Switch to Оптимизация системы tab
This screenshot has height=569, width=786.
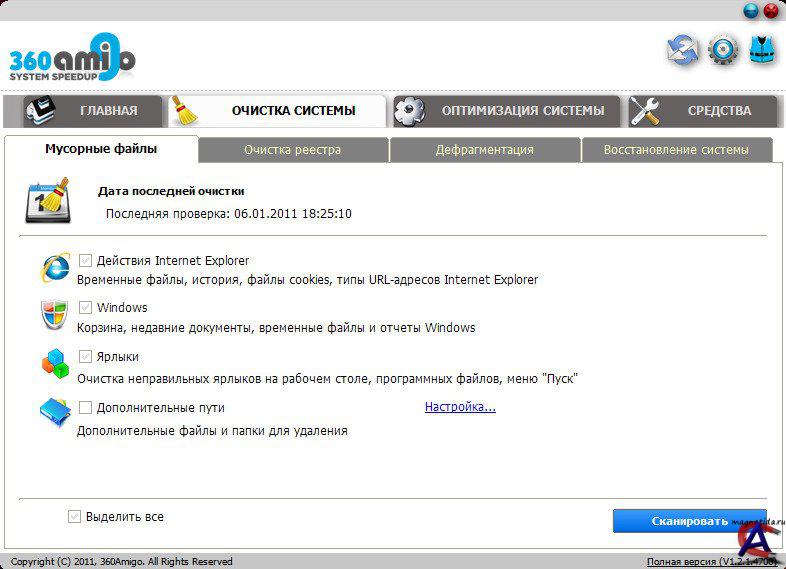(506, 111)
